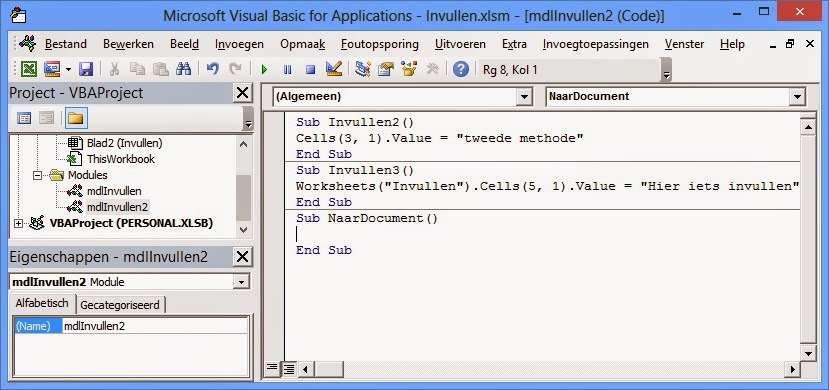Stop execution with the Reset icon
This screenshot has width=829, height=390.
pyautogui.click(x=310, y=69)
